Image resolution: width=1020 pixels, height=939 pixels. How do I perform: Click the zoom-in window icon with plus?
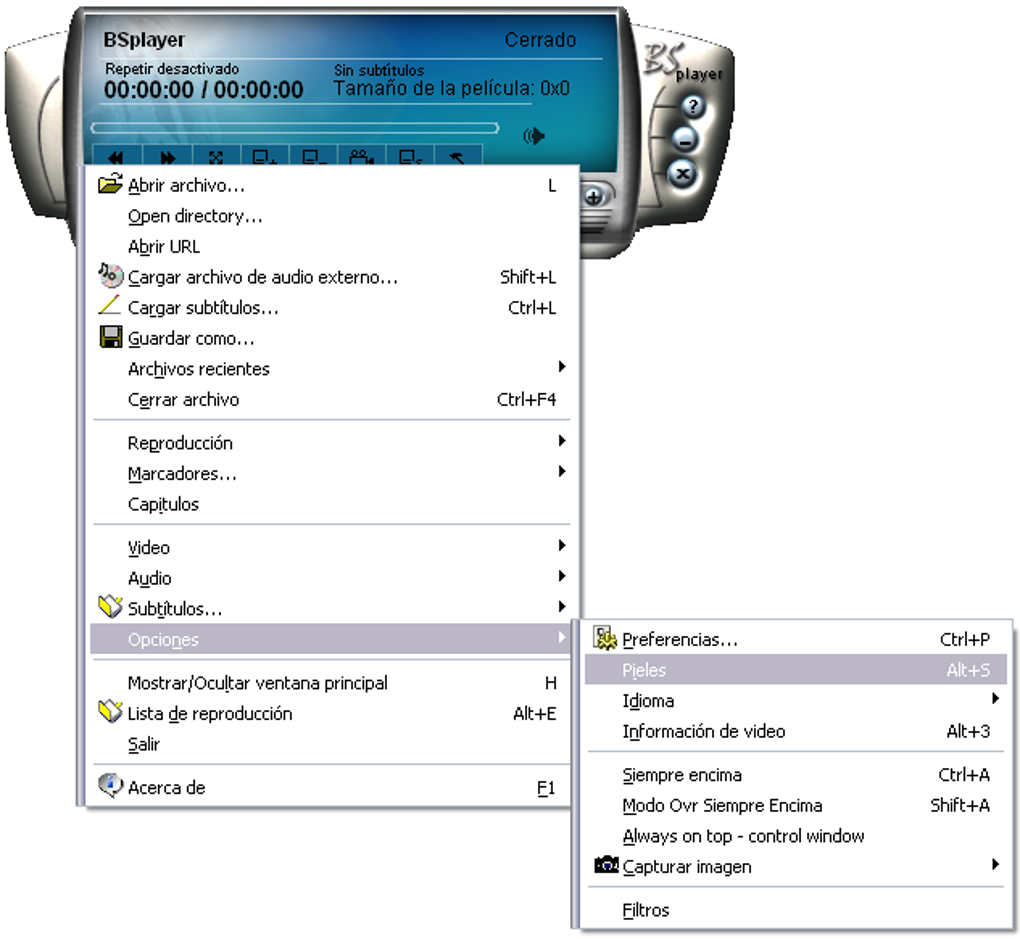pos(264,156)
